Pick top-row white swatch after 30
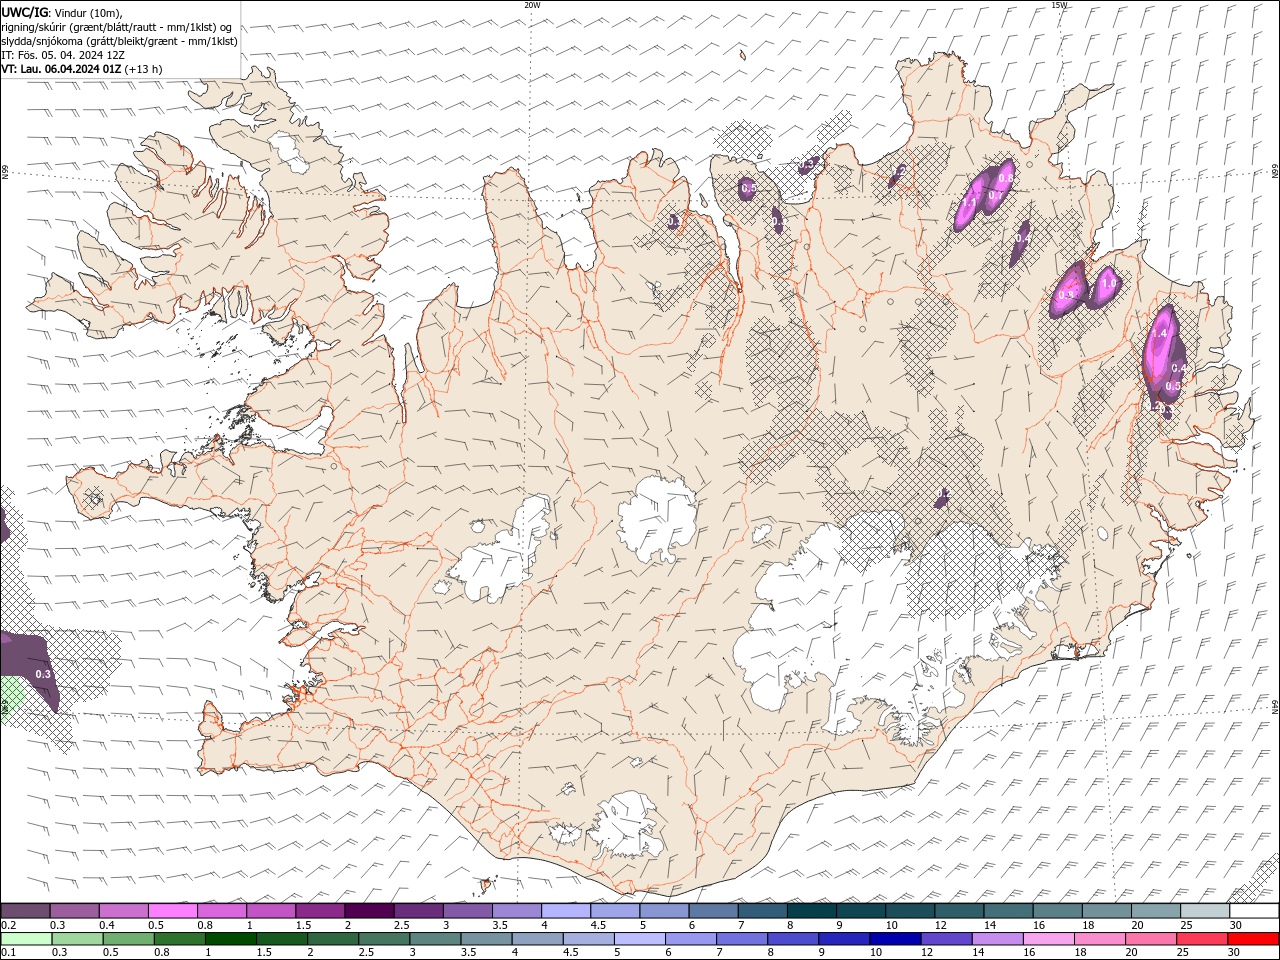 pyautogui.click(x=1254, y=911)
